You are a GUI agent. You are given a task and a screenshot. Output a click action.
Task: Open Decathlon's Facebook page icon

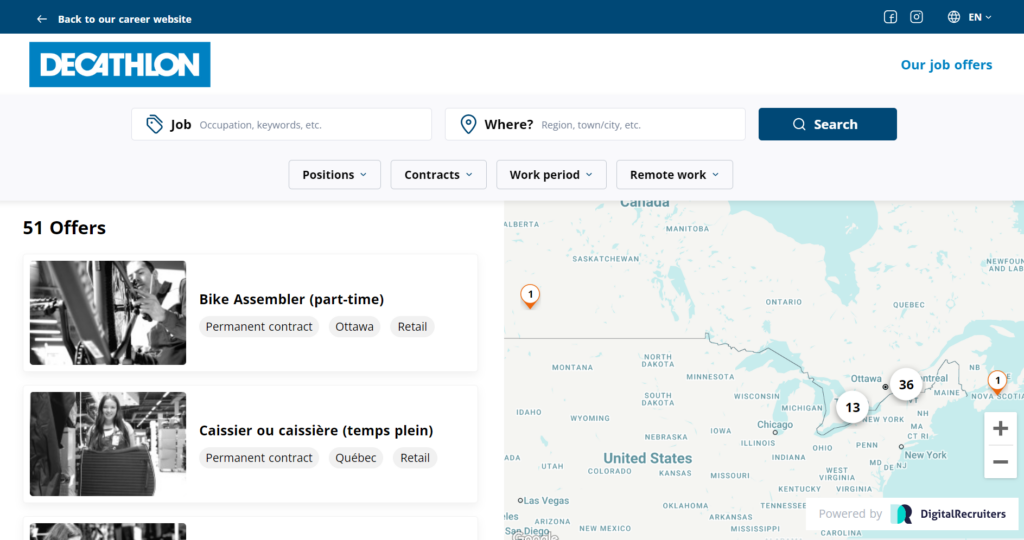(890, 17)
